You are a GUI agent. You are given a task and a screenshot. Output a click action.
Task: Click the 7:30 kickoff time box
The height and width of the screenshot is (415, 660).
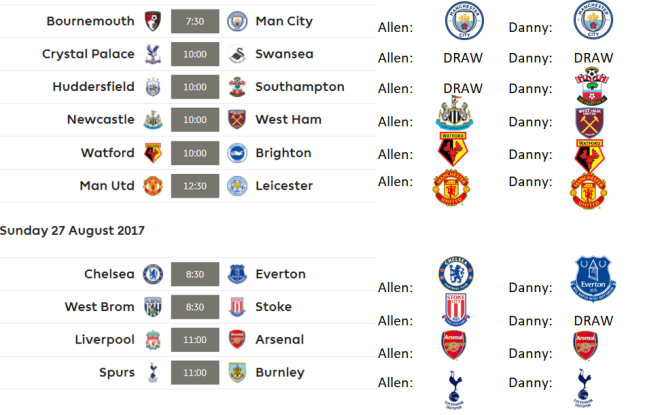click(x=194, y=21)
